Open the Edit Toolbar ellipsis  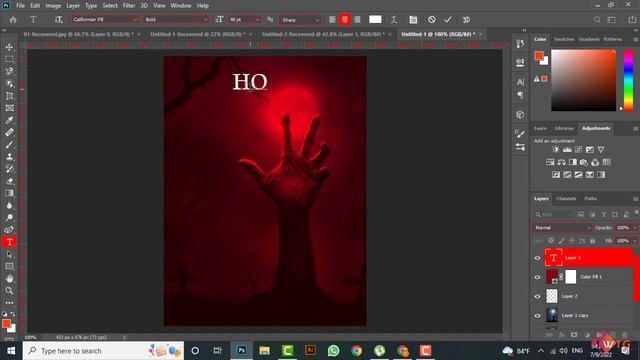point(9,302)
